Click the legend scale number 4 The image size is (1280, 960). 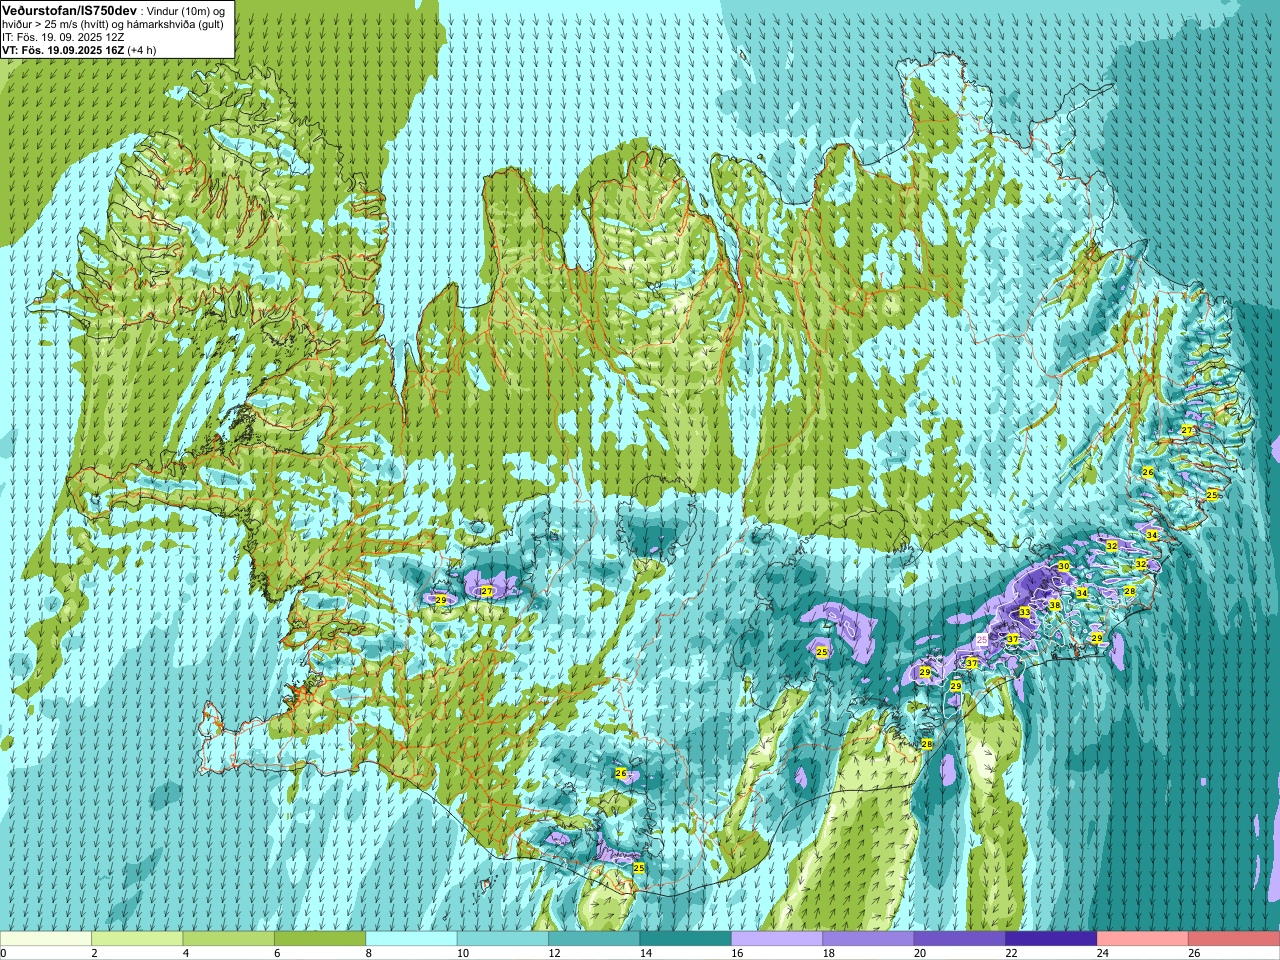pos(186,954)
